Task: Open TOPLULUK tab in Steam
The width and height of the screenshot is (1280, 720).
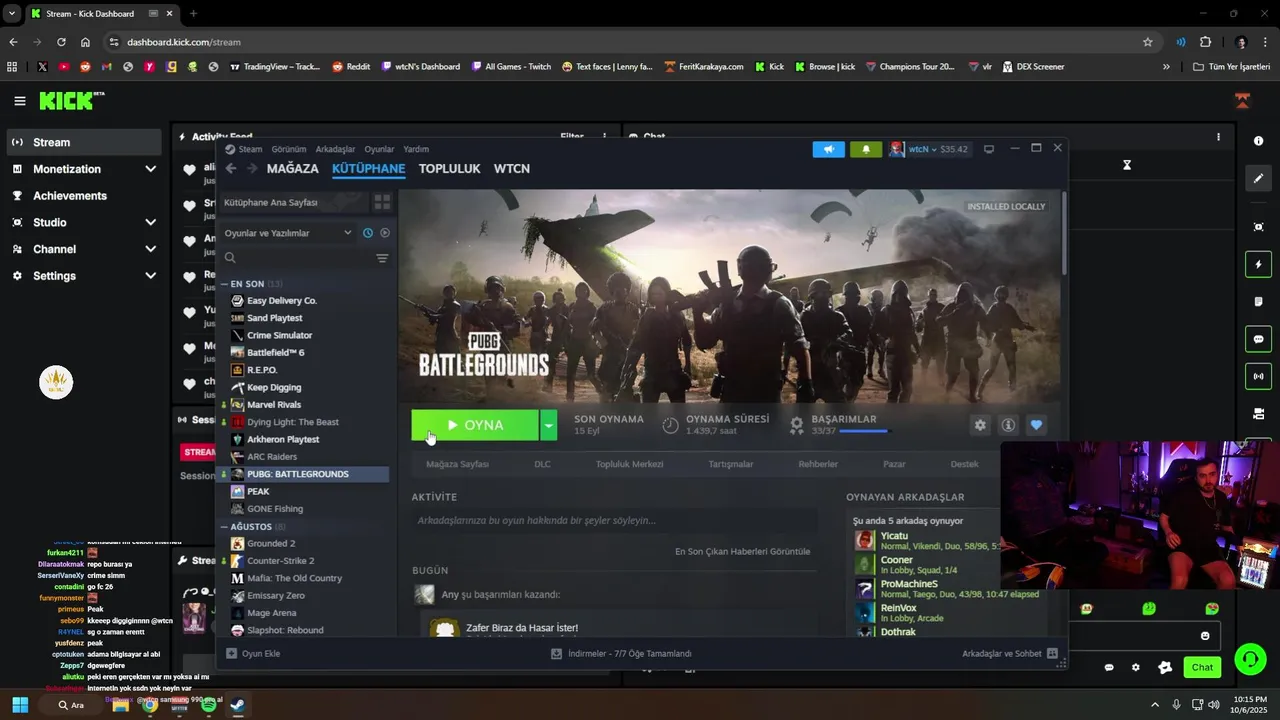Action: (449, 168)
